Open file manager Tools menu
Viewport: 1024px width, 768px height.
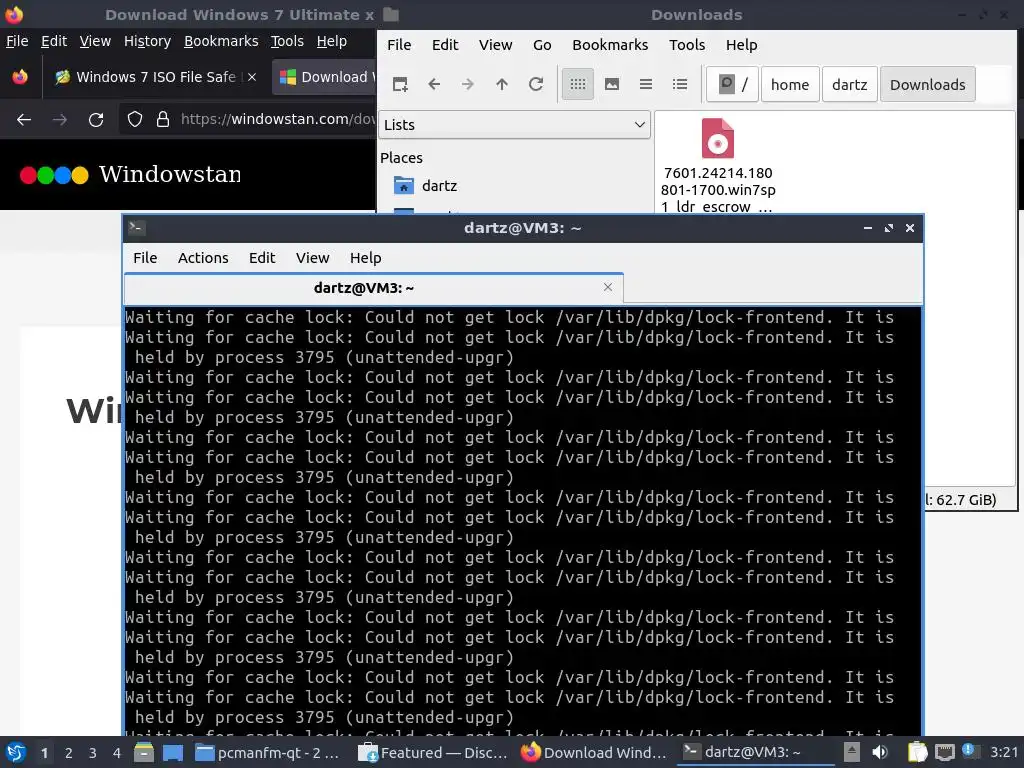coord(687,45)
